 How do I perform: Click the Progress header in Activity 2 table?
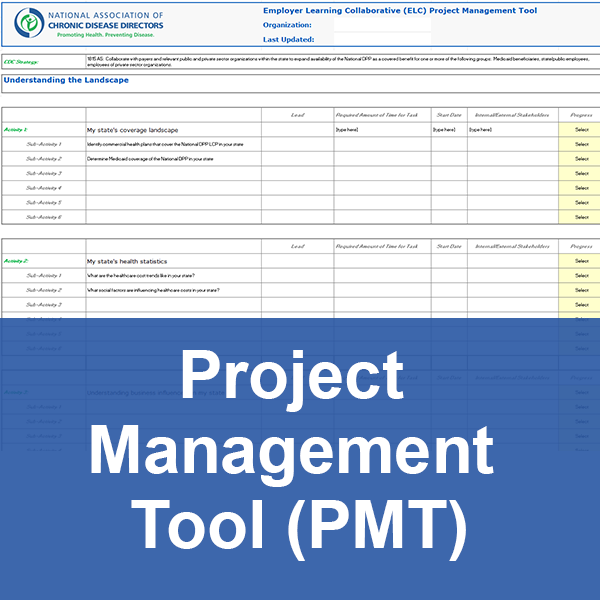pyautogui.click(x=581, y=246)
